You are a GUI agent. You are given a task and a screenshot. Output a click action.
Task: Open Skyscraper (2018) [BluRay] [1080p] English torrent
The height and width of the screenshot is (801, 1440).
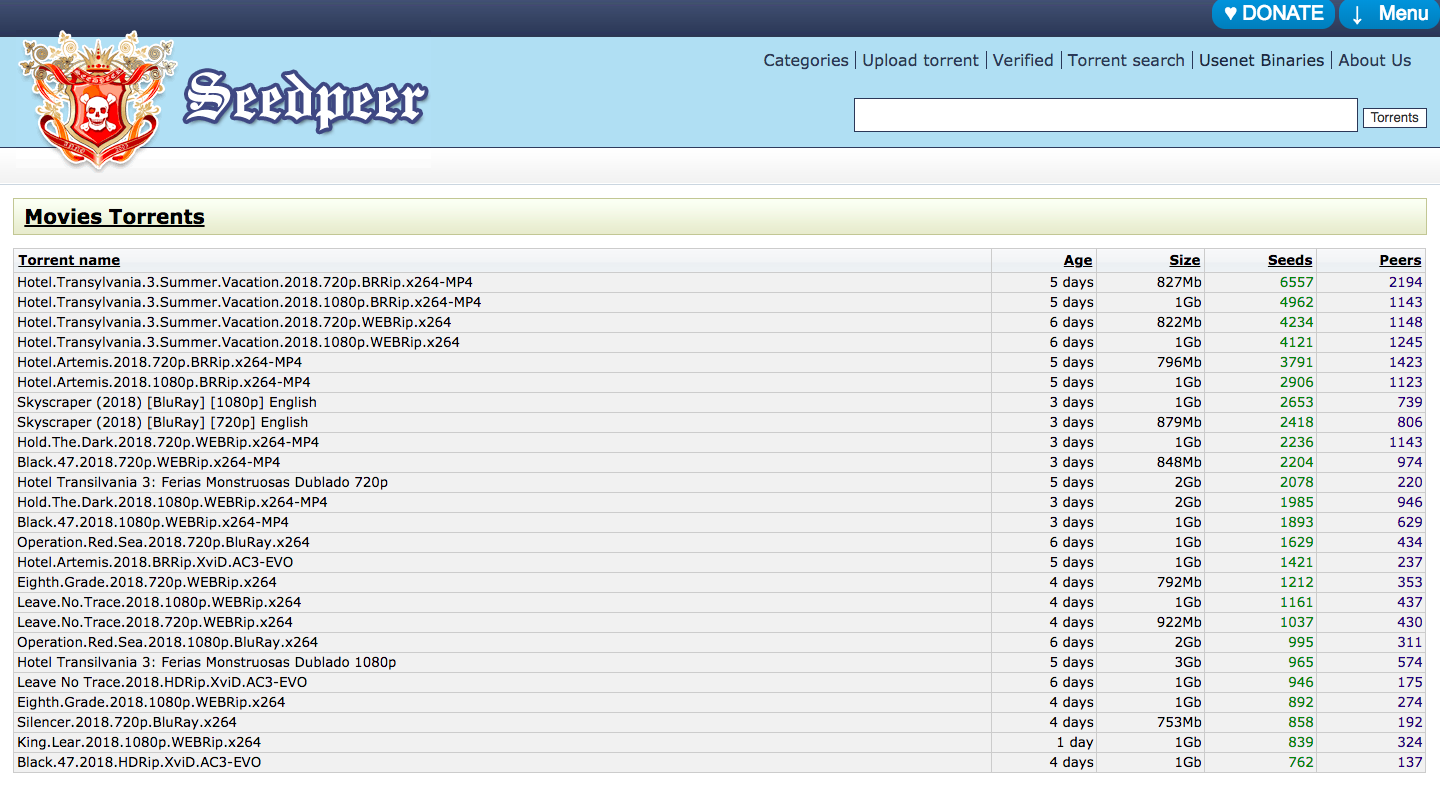click(x=167, y=402)
